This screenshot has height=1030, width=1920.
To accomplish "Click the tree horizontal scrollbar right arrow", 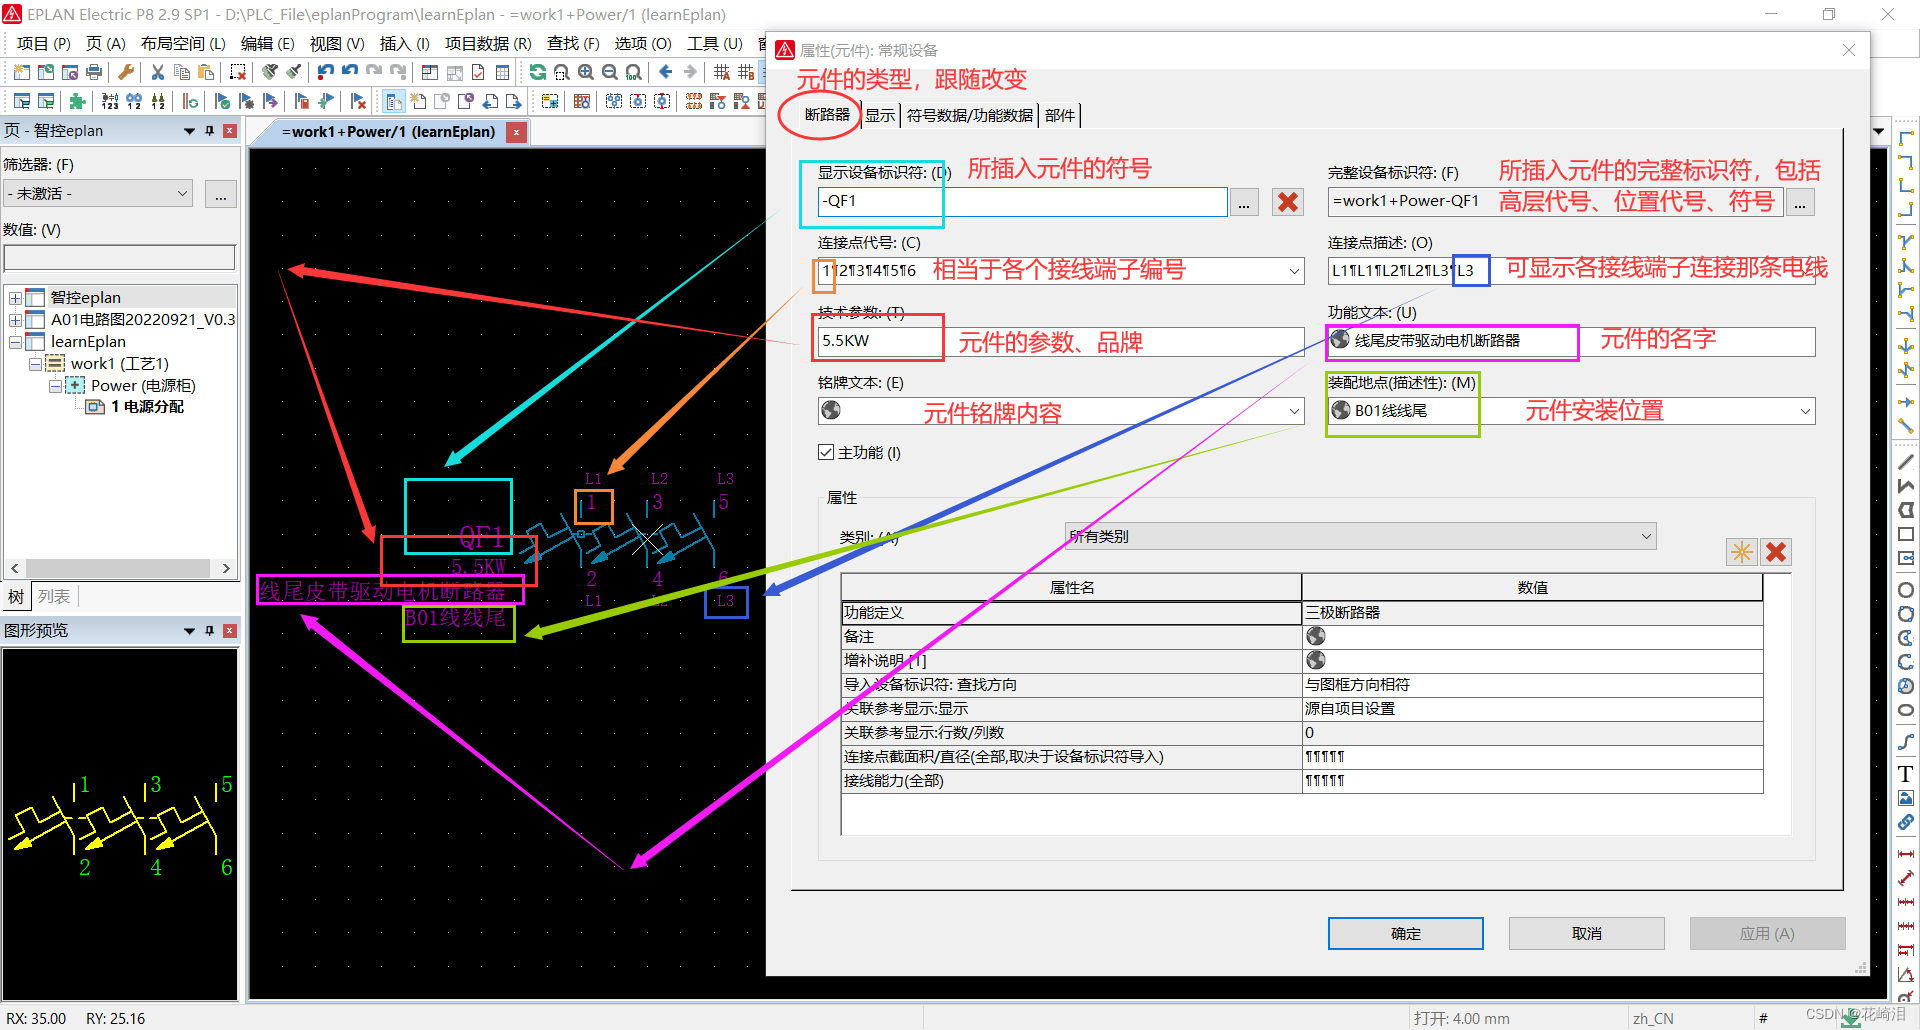I will point(226,568).
